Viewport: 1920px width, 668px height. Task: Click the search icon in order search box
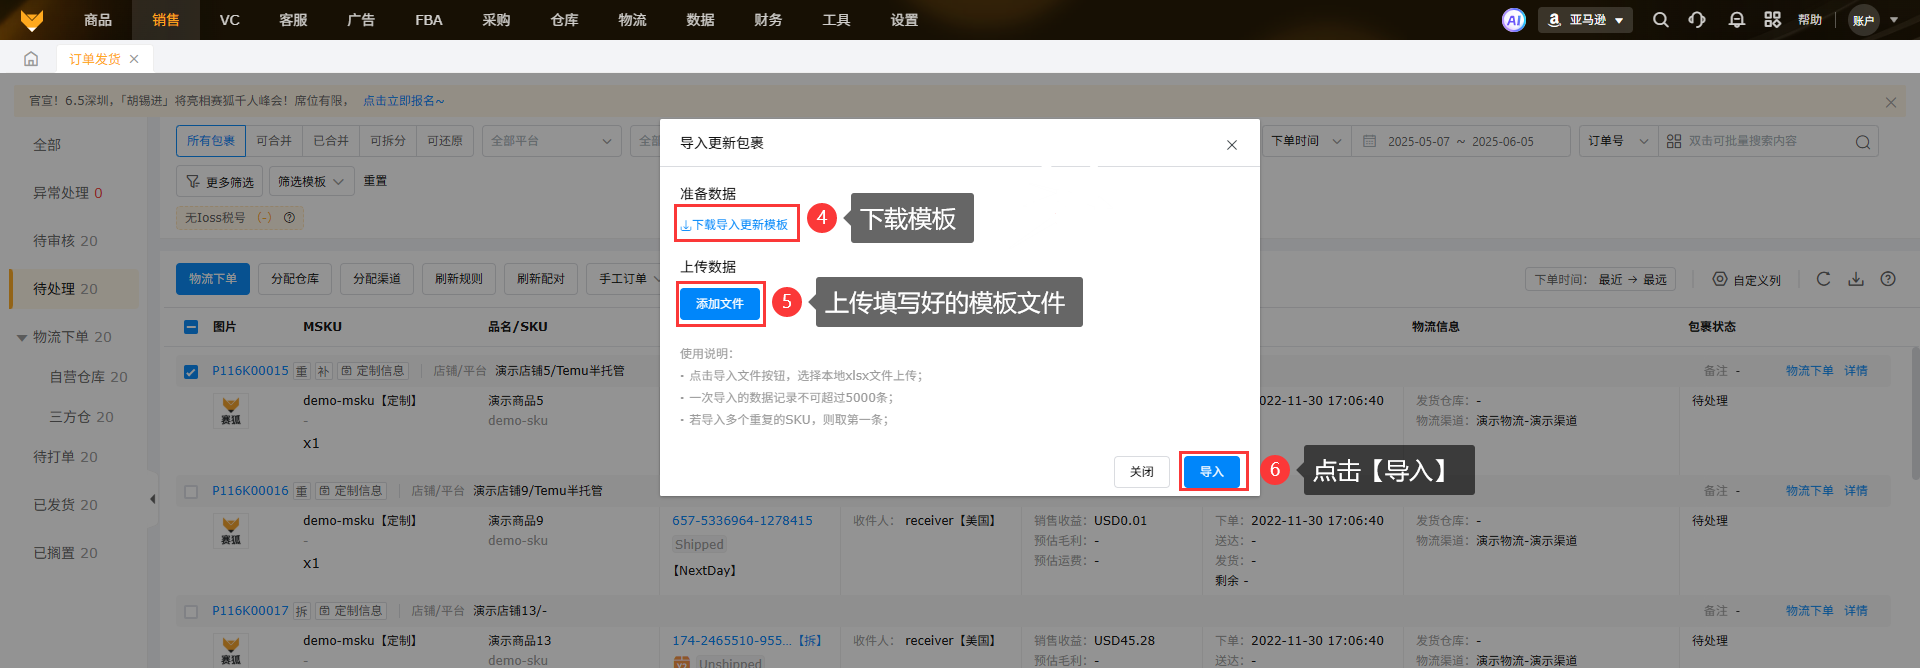coord(1862,142)
